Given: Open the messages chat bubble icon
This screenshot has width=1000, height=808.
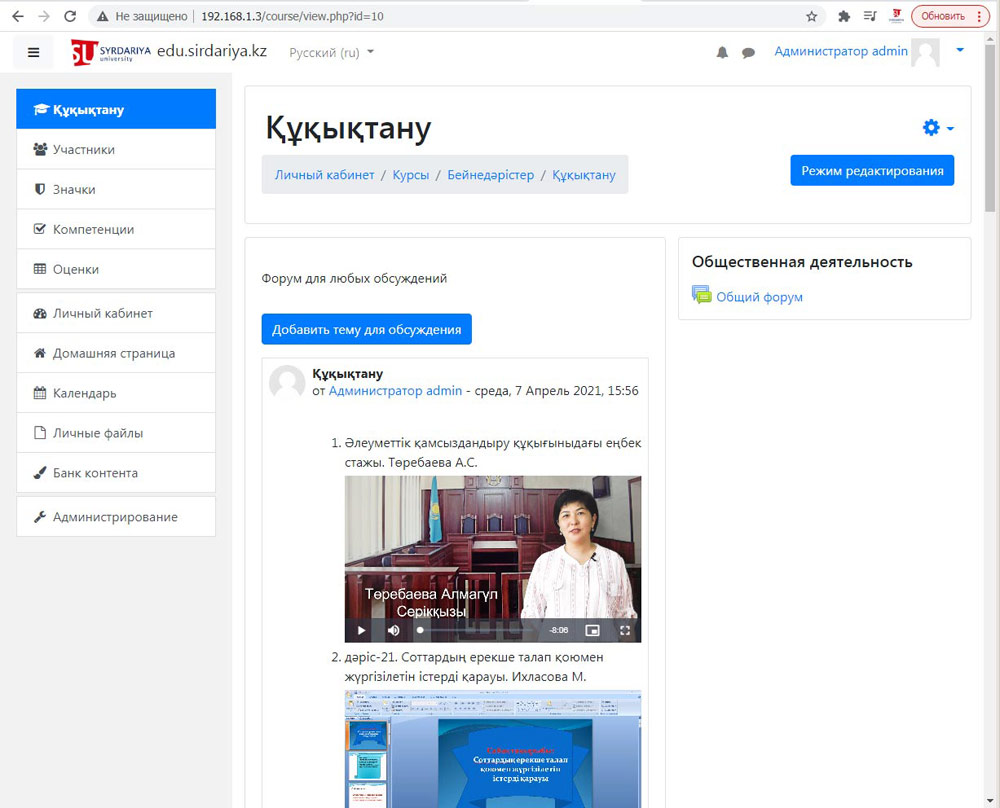Looking at the screenshot, I should click(x=748, y=53).
